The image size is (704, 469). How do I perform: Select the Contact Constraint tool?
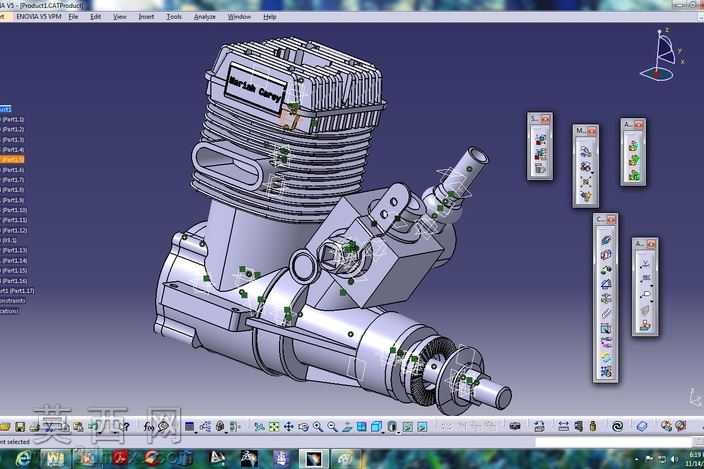point(606,255)
